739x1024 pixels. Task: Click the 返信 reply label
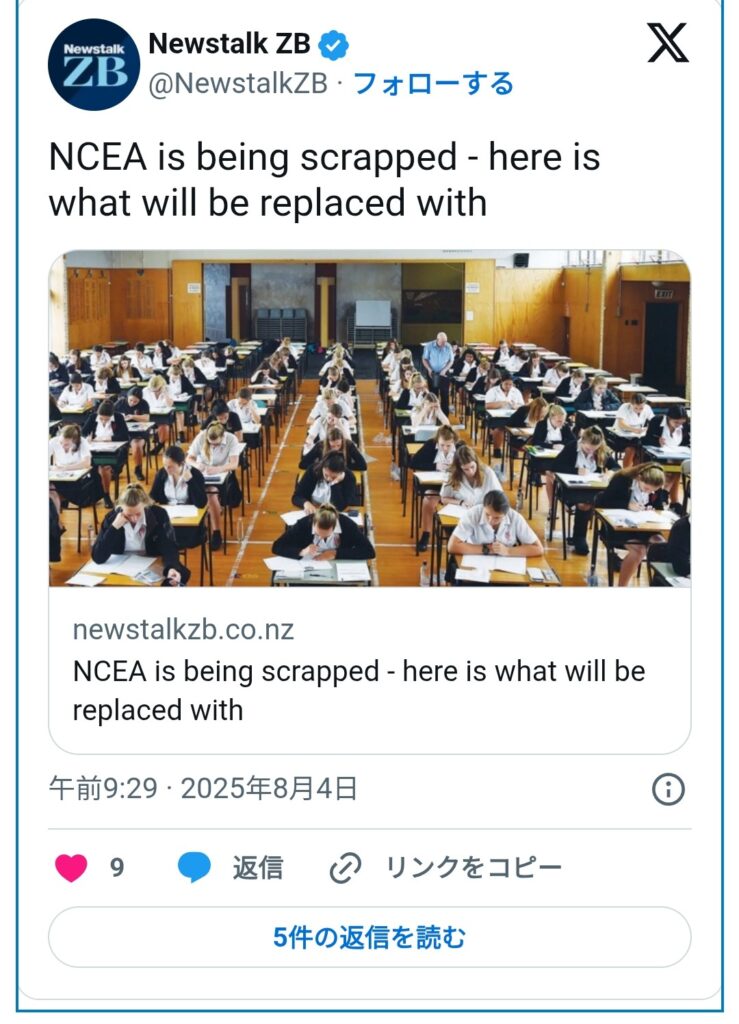[x=257, y=868]
